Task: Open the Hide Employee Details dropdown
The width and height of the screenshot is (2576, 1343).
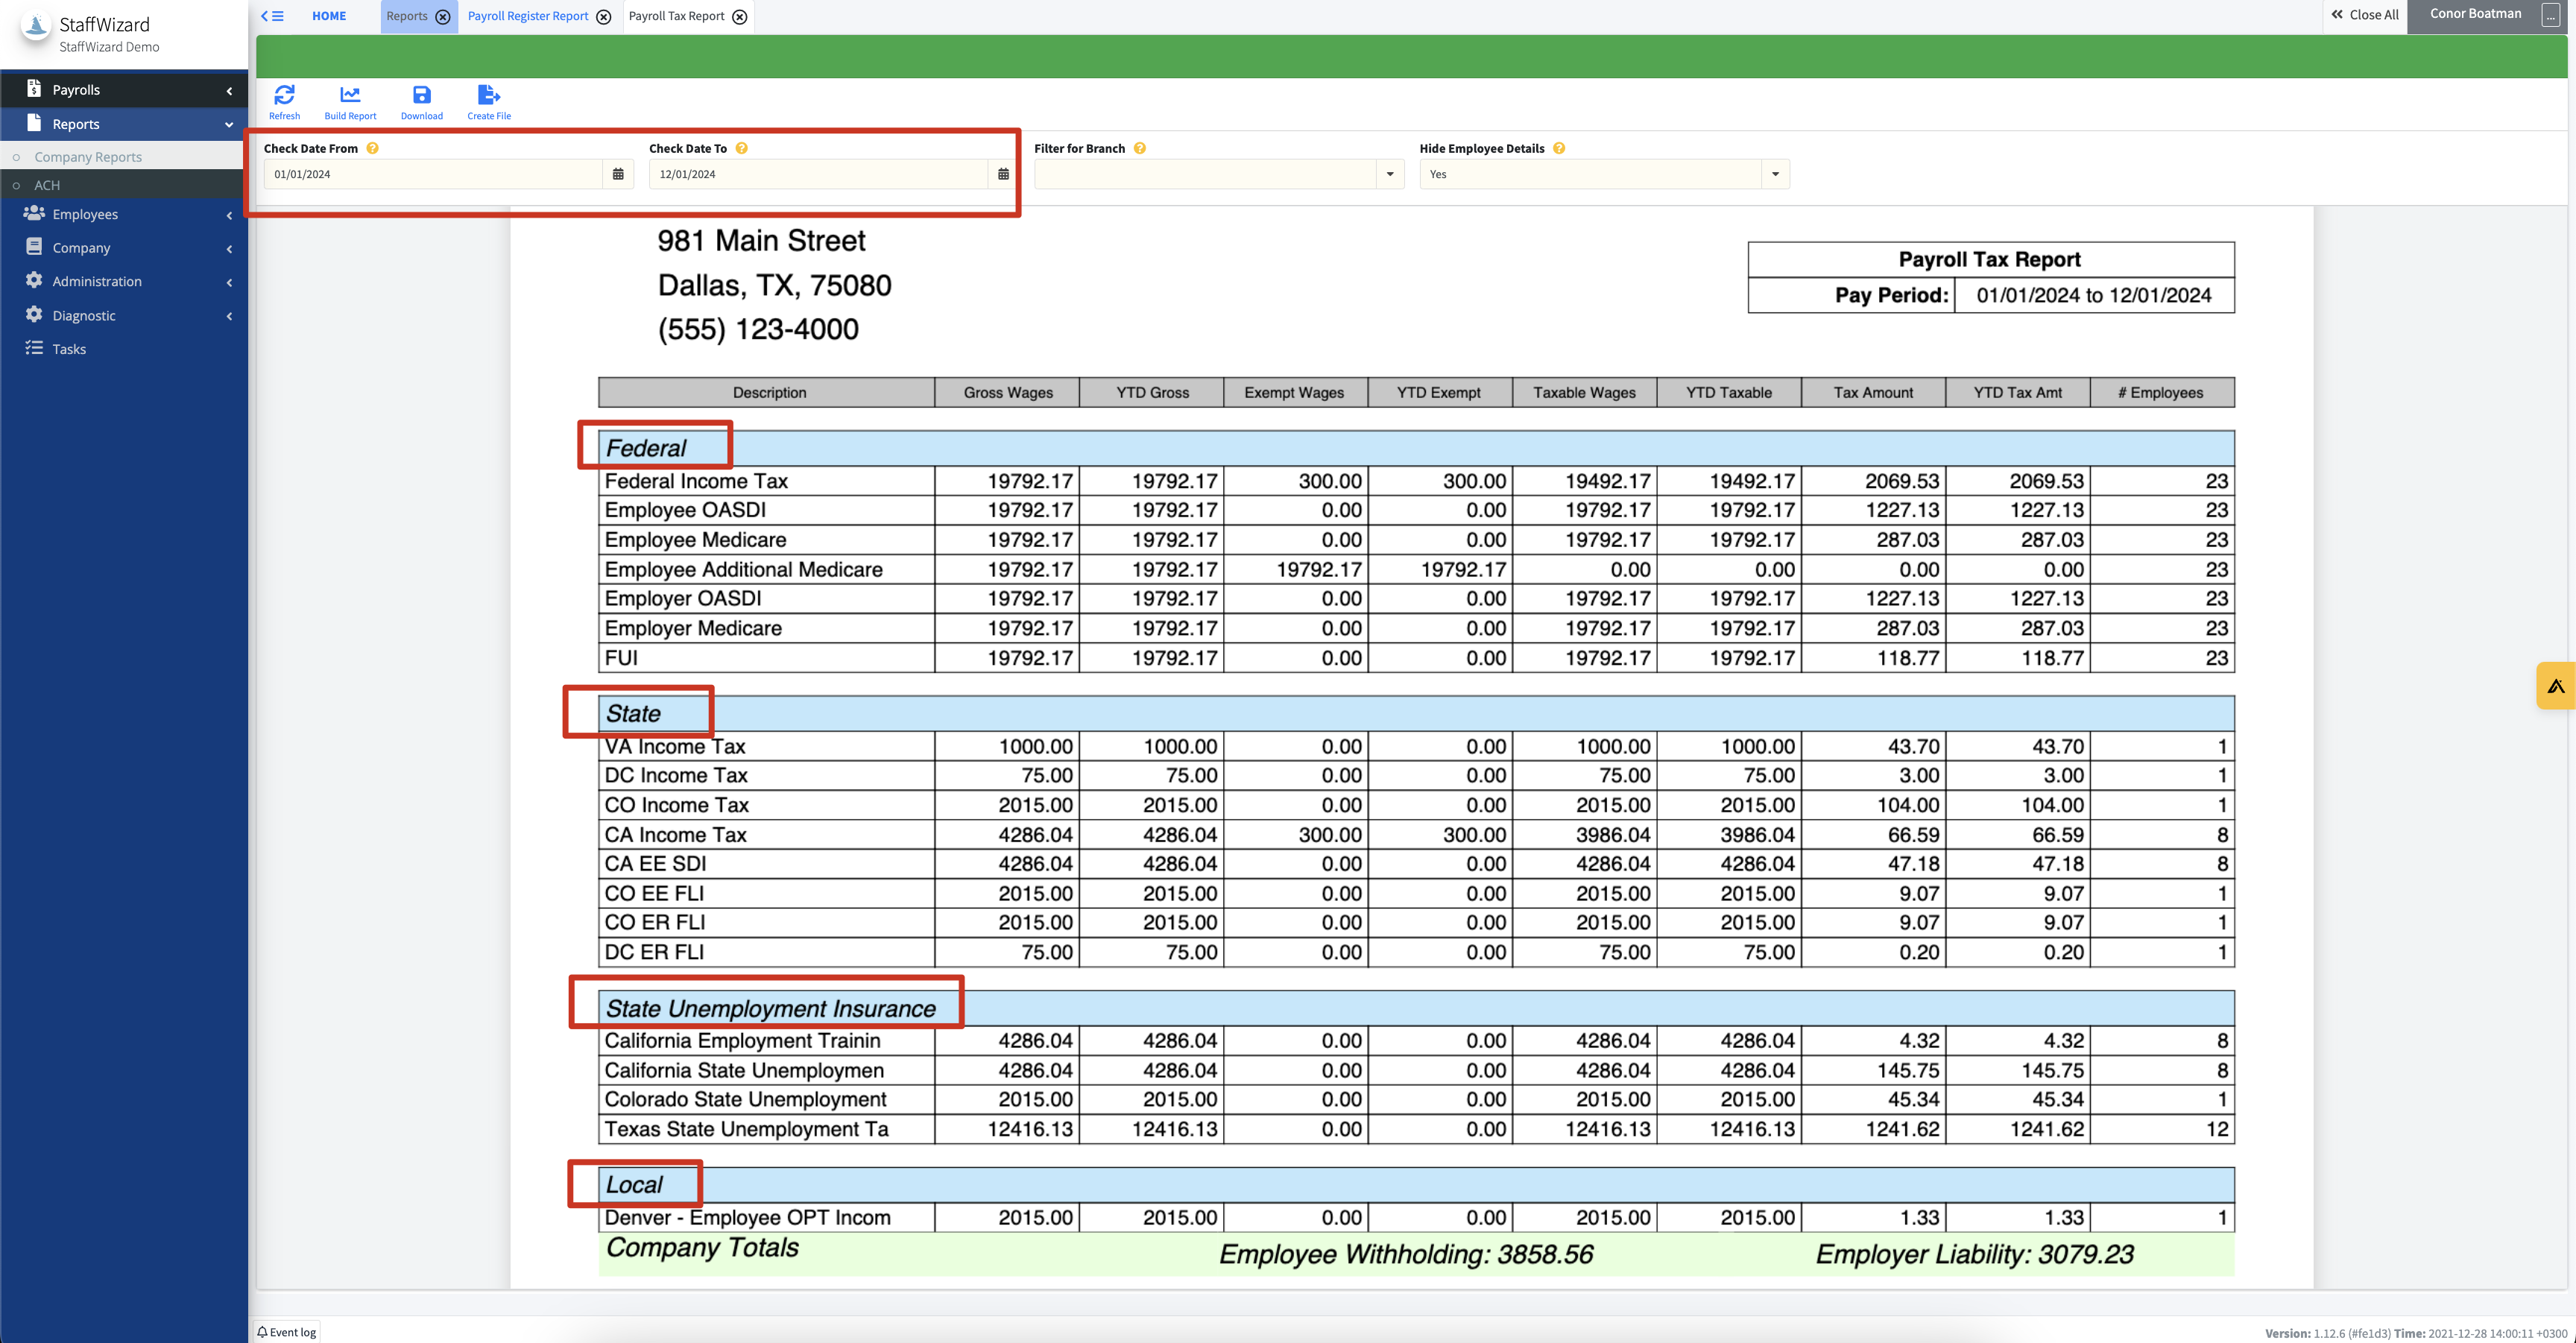Action: pos(1774,174)
